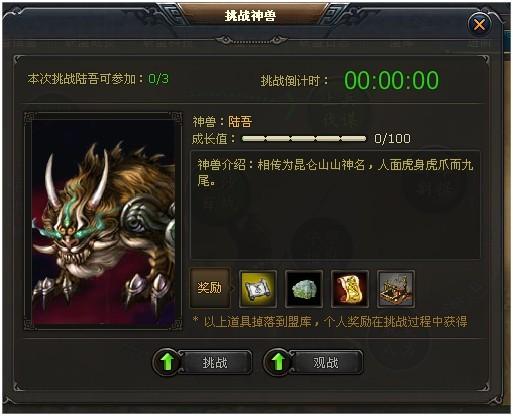513x416 pixels.
Task: Open the golden scroll reward item
Action: (350, 289)
